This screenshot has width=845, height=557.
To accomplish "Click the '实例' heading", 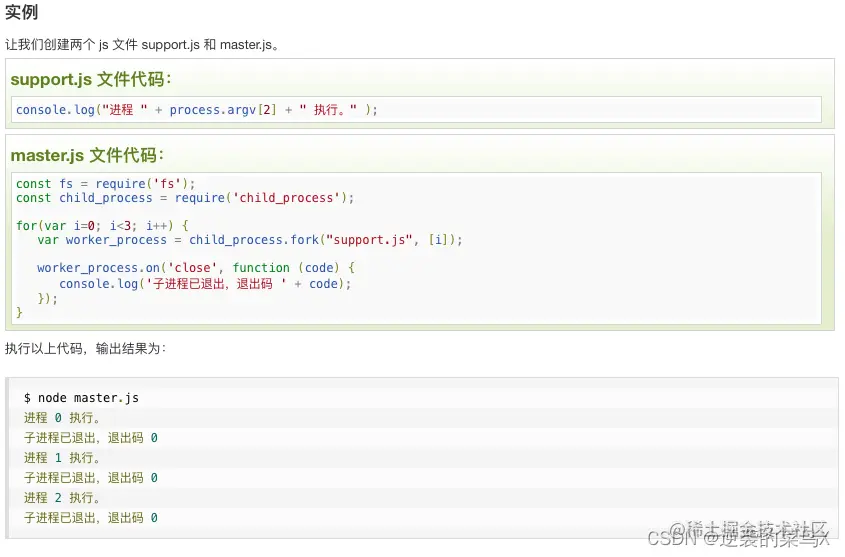I will point(22,11).
